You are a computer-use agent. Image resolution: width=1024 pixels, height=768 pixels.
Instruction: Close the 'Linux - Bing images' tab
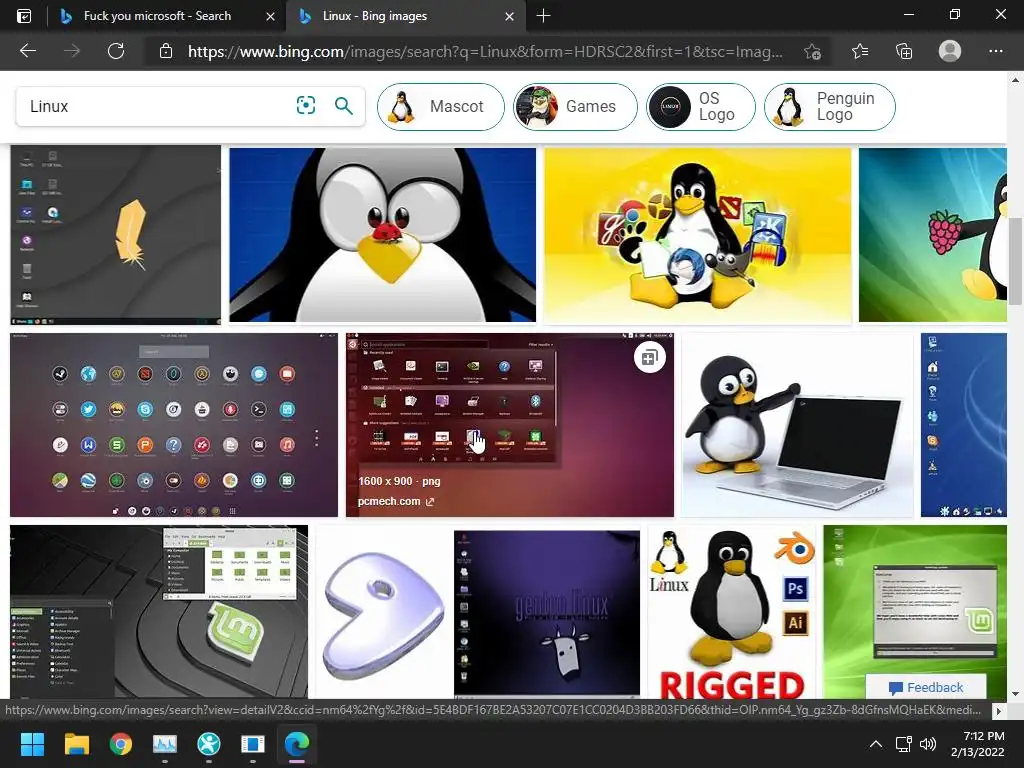[509, 16]
